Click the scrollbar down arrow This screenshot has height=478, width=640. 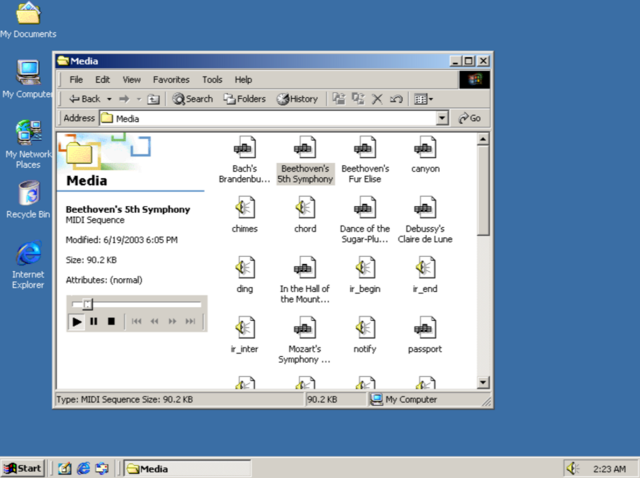(483, 382)
